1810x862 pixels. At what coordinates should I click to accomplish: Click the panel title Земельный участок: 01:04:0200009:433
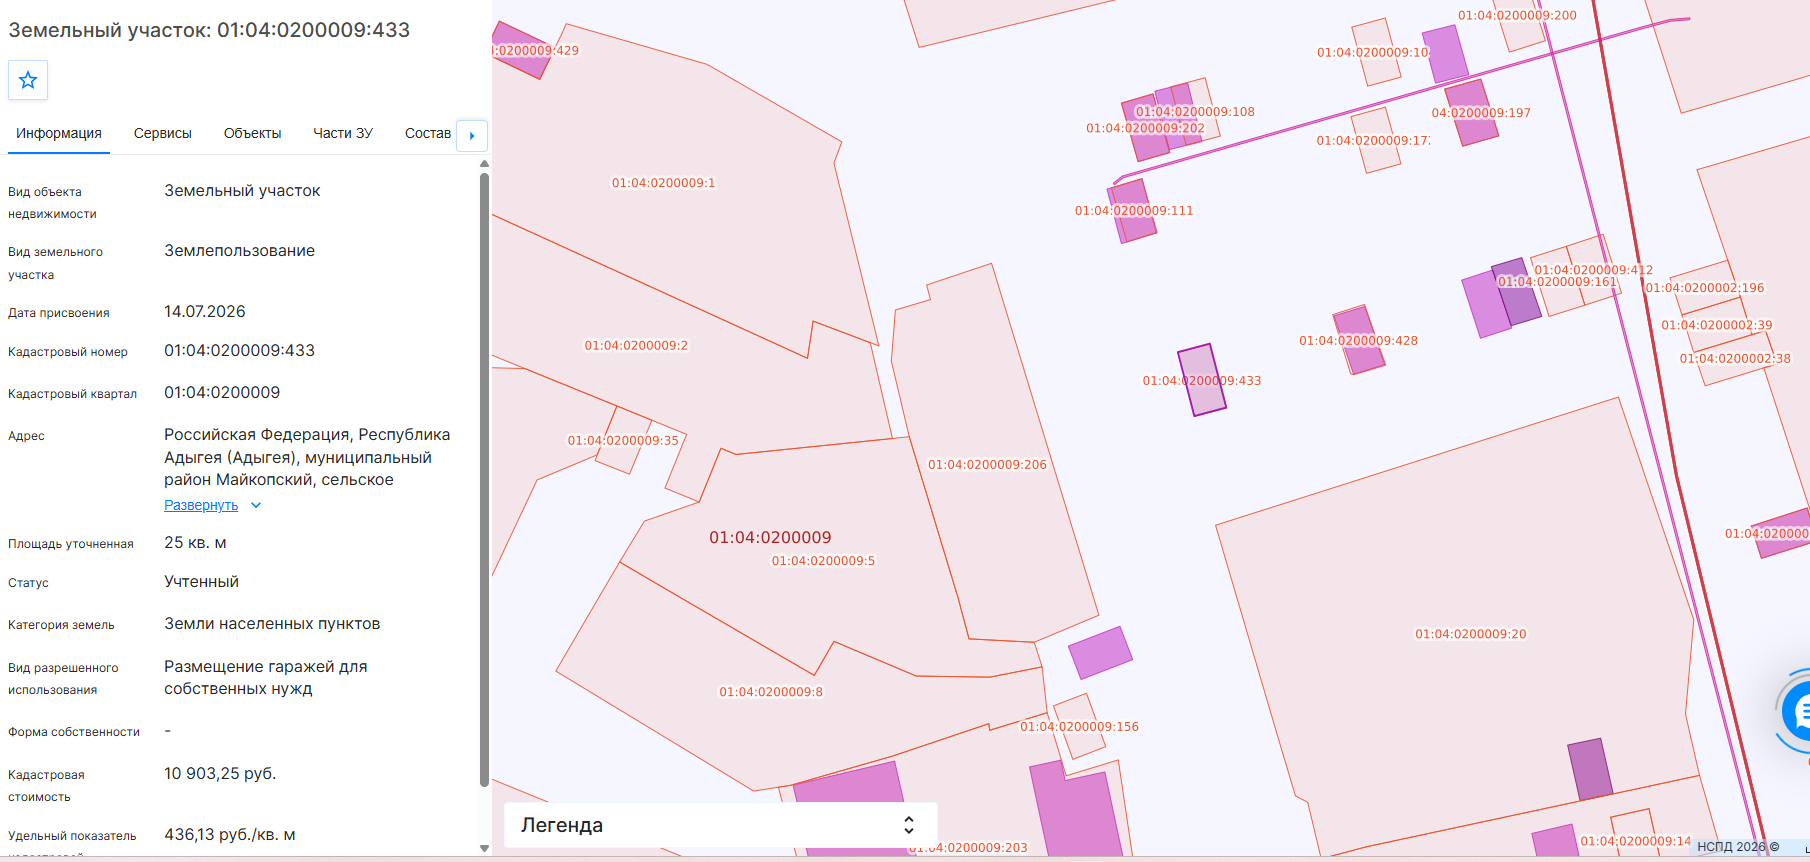(209, 30)
